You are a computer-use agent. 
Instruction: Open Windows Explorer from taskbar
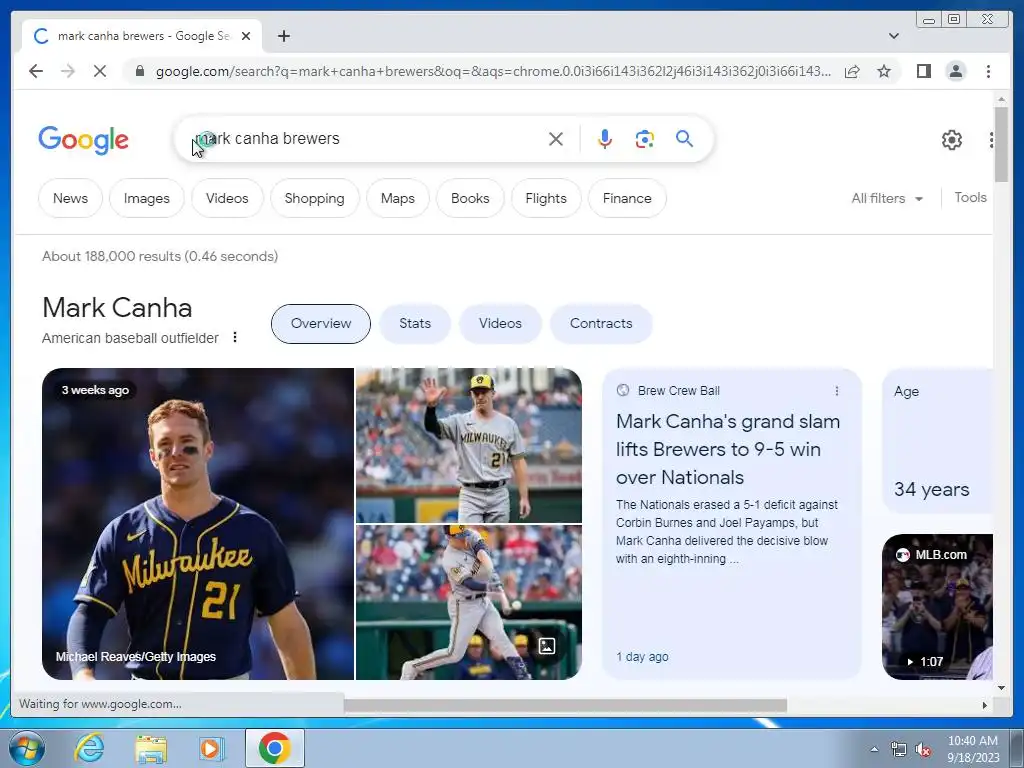[x=151, y=748]
